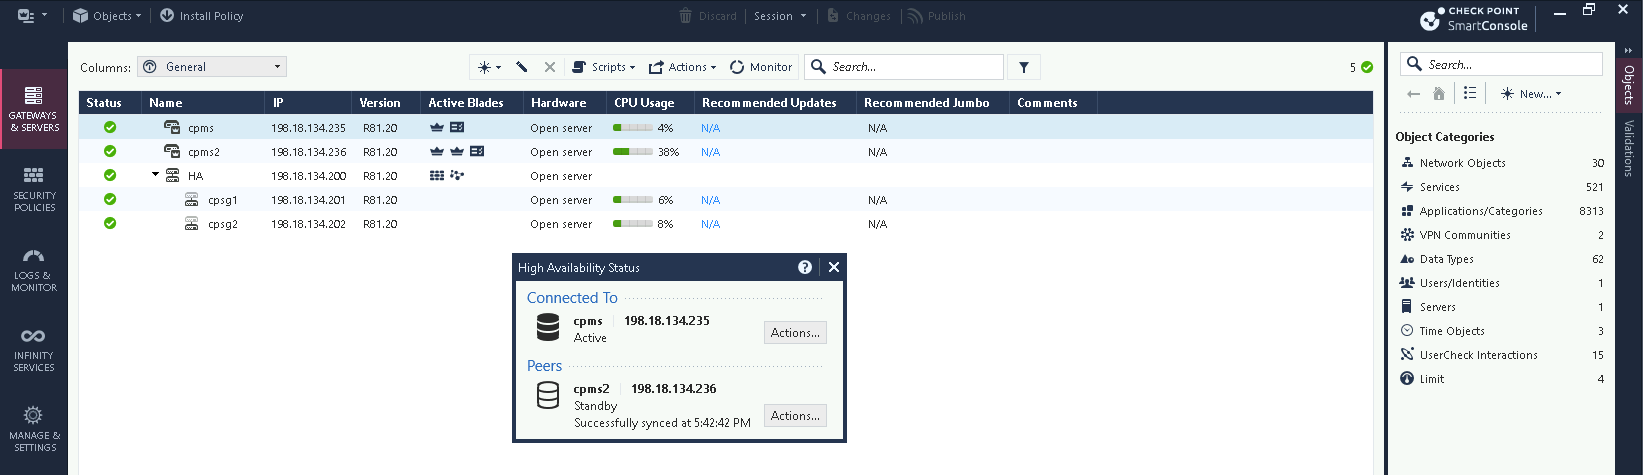Image resolution: width=1643 pixels, height=475 pixels.
Task: Open the New object dropdown in Objects panel
Action: pos(1531,93)
